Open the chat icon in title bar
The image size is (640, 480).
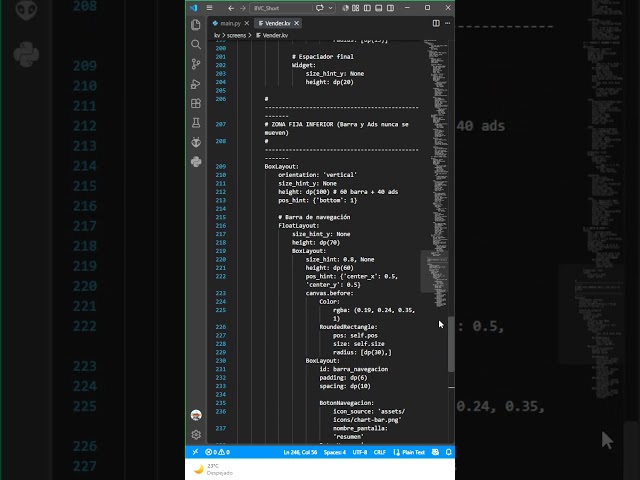click(x=320, y=8)
